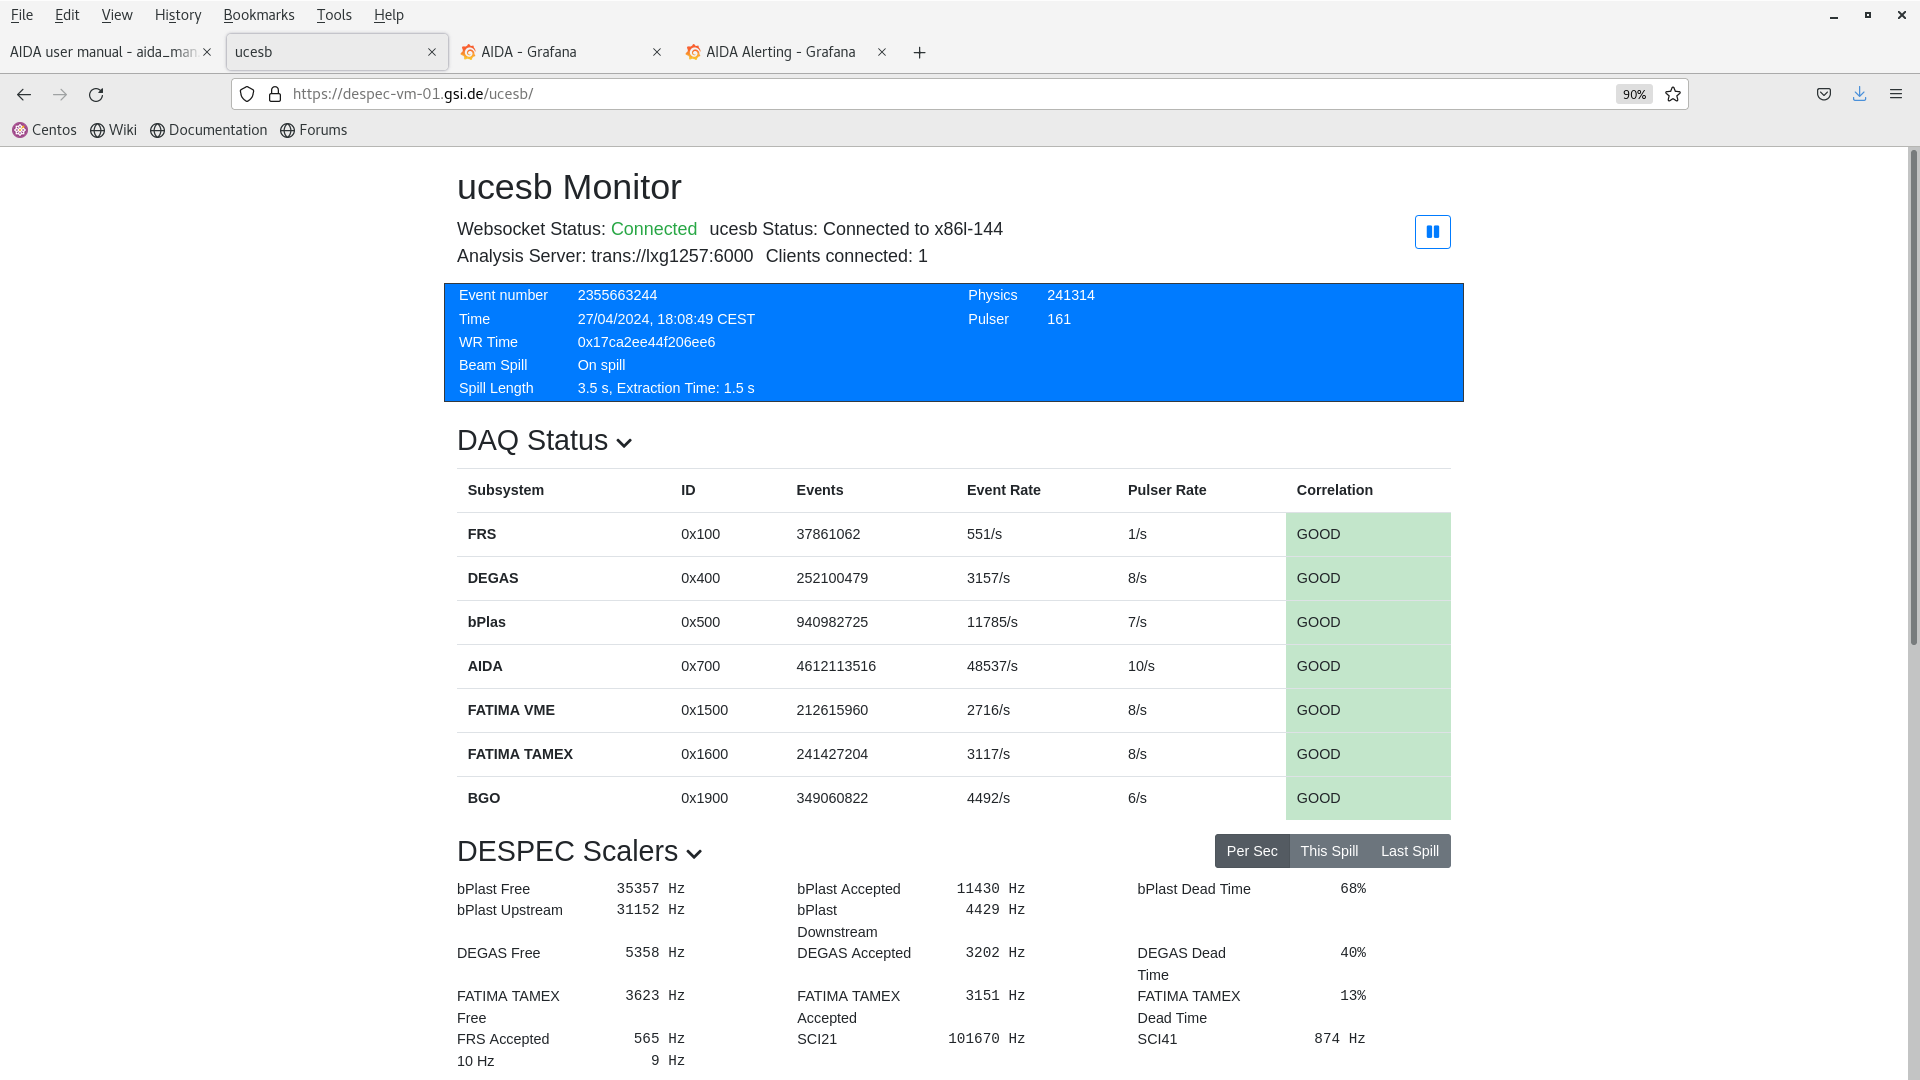Switch scalers to Per Sec mode

pyautogui.click(x=1251, y=851)
